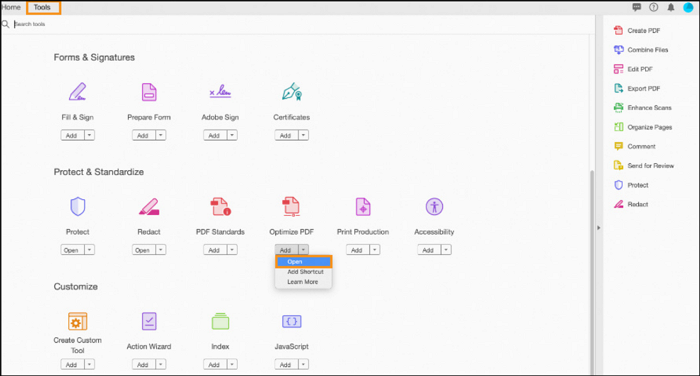
Task: Expand the Adobe Sign dropdown arrow
Action: pyautogui.click(x=232, y=135)
